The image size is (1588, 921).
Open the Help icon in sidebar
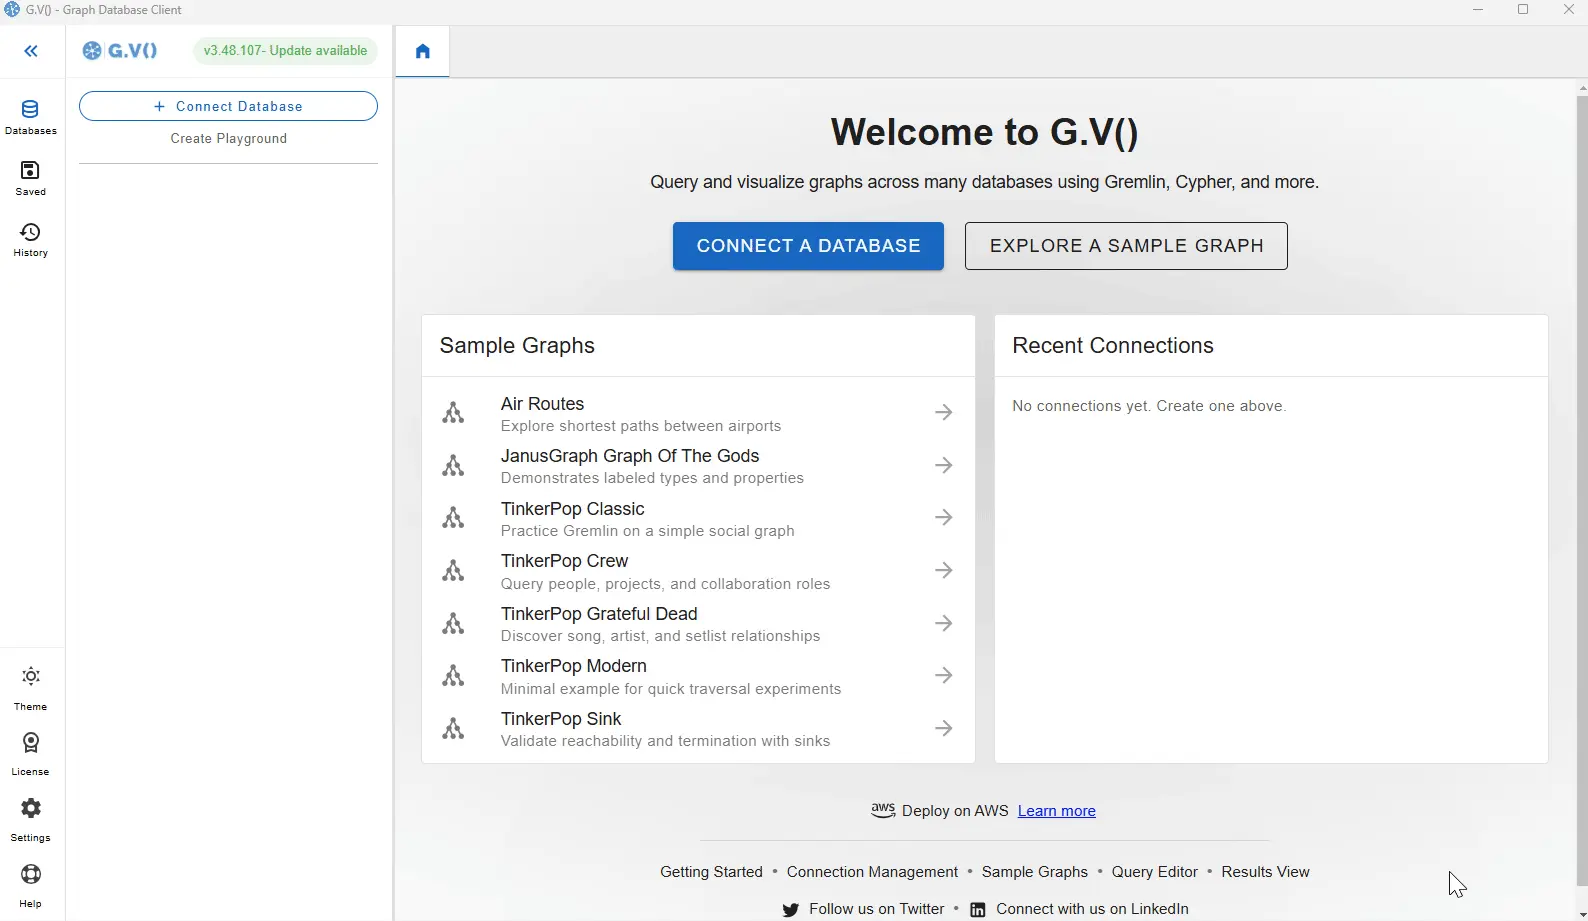point(31,885)
